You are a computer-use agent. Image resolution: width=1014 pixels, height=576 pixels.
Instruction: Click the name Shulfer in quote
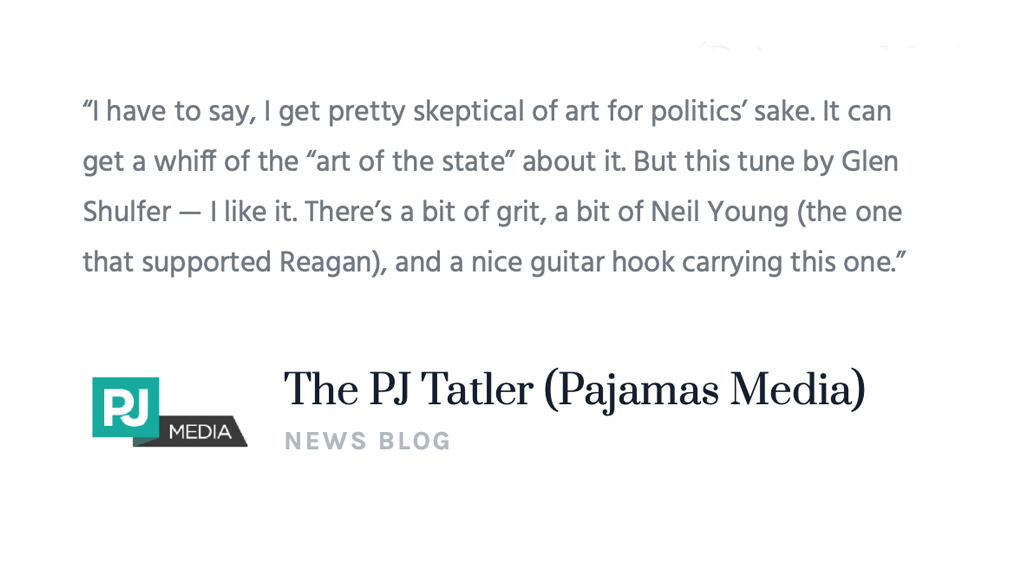click(127, 212)
